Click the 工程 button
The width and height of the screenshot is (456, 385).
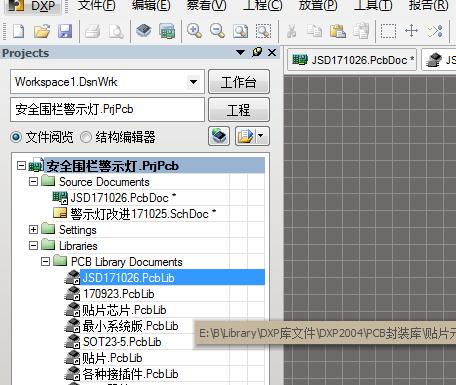(239, 110)
